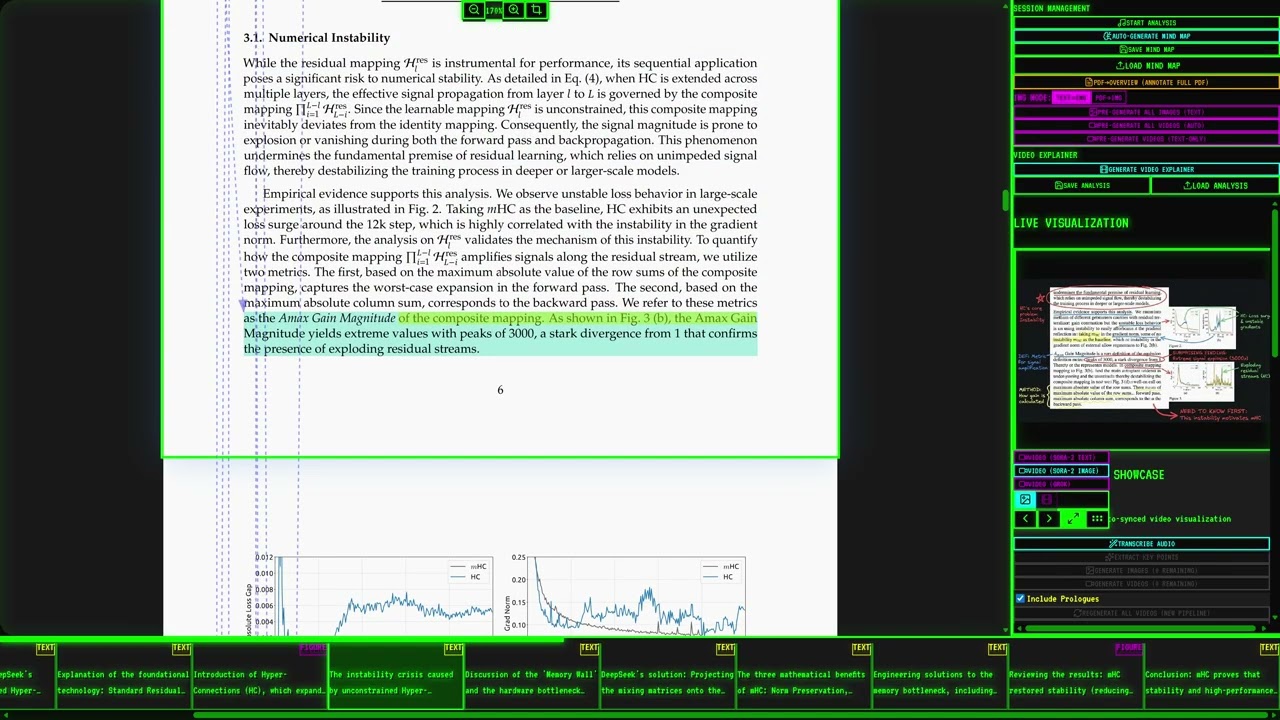Click page number 6 in PDF
This screenshot has height=720, width=1280.
click(x=500, y=390)
